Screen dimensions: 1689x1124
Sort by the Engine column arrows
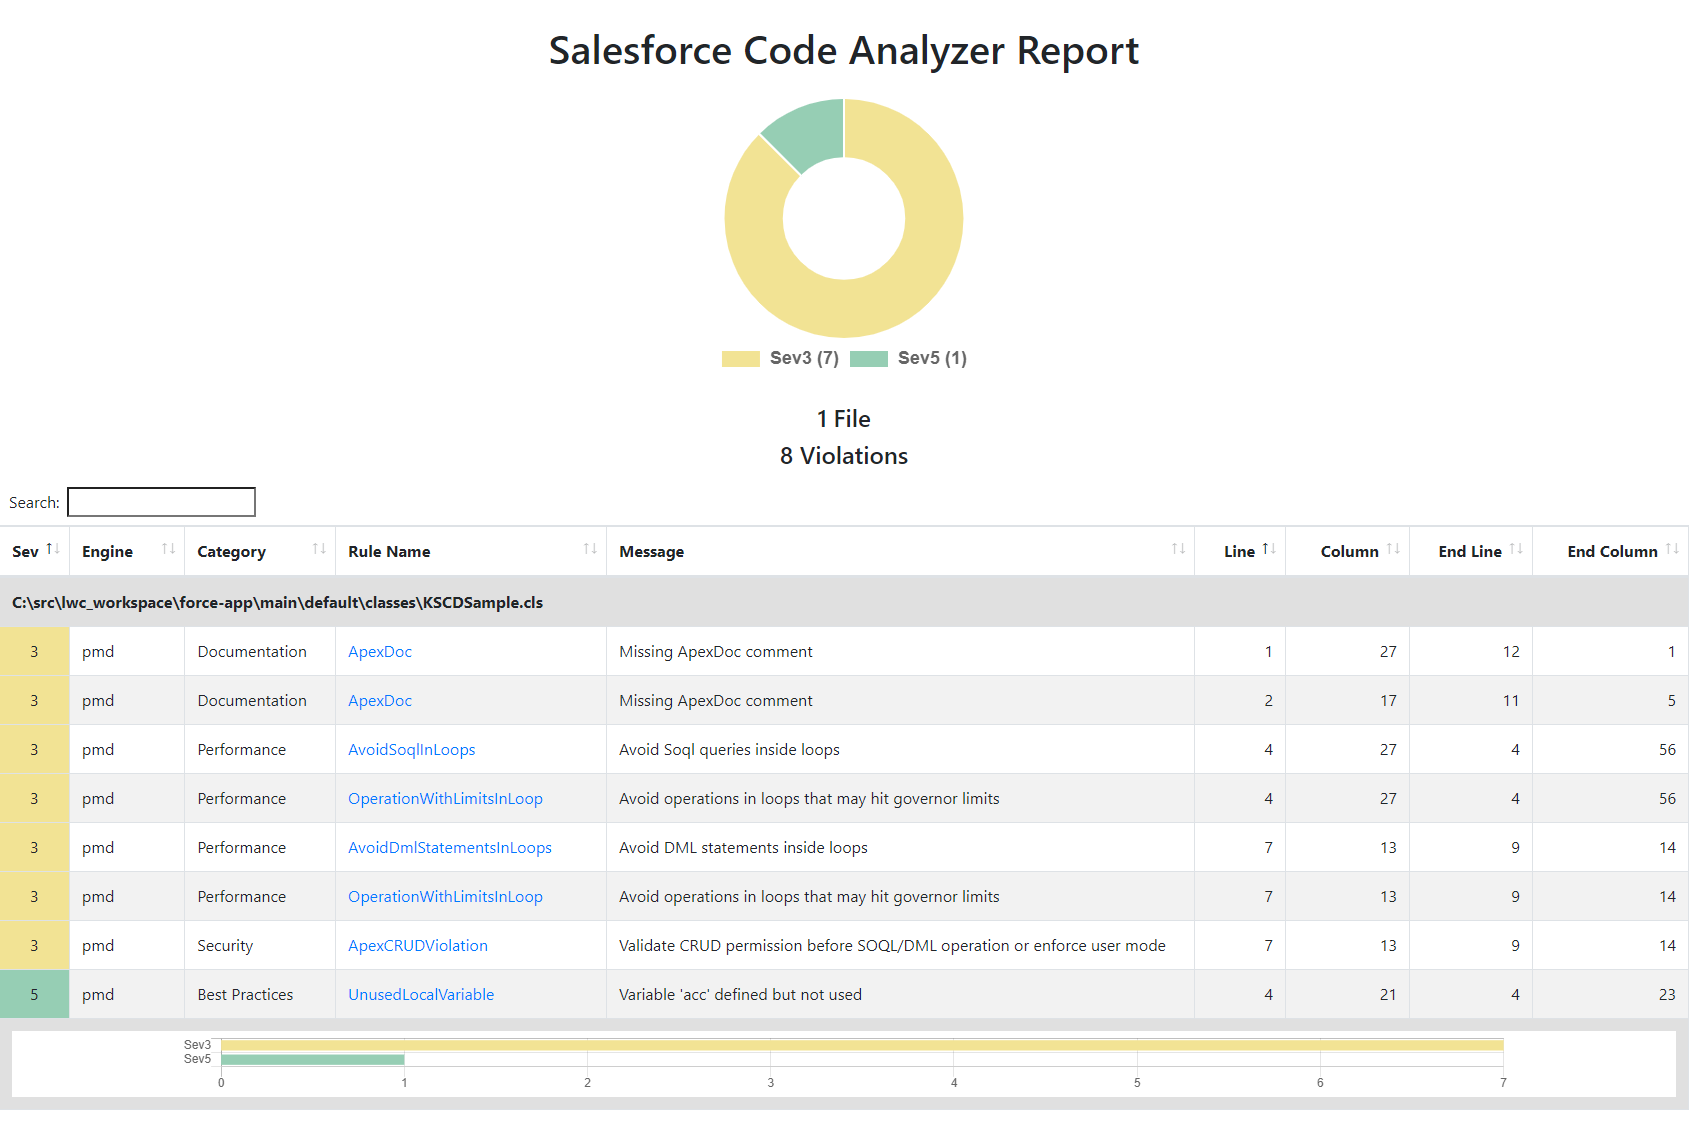click(x=168, y=549)
